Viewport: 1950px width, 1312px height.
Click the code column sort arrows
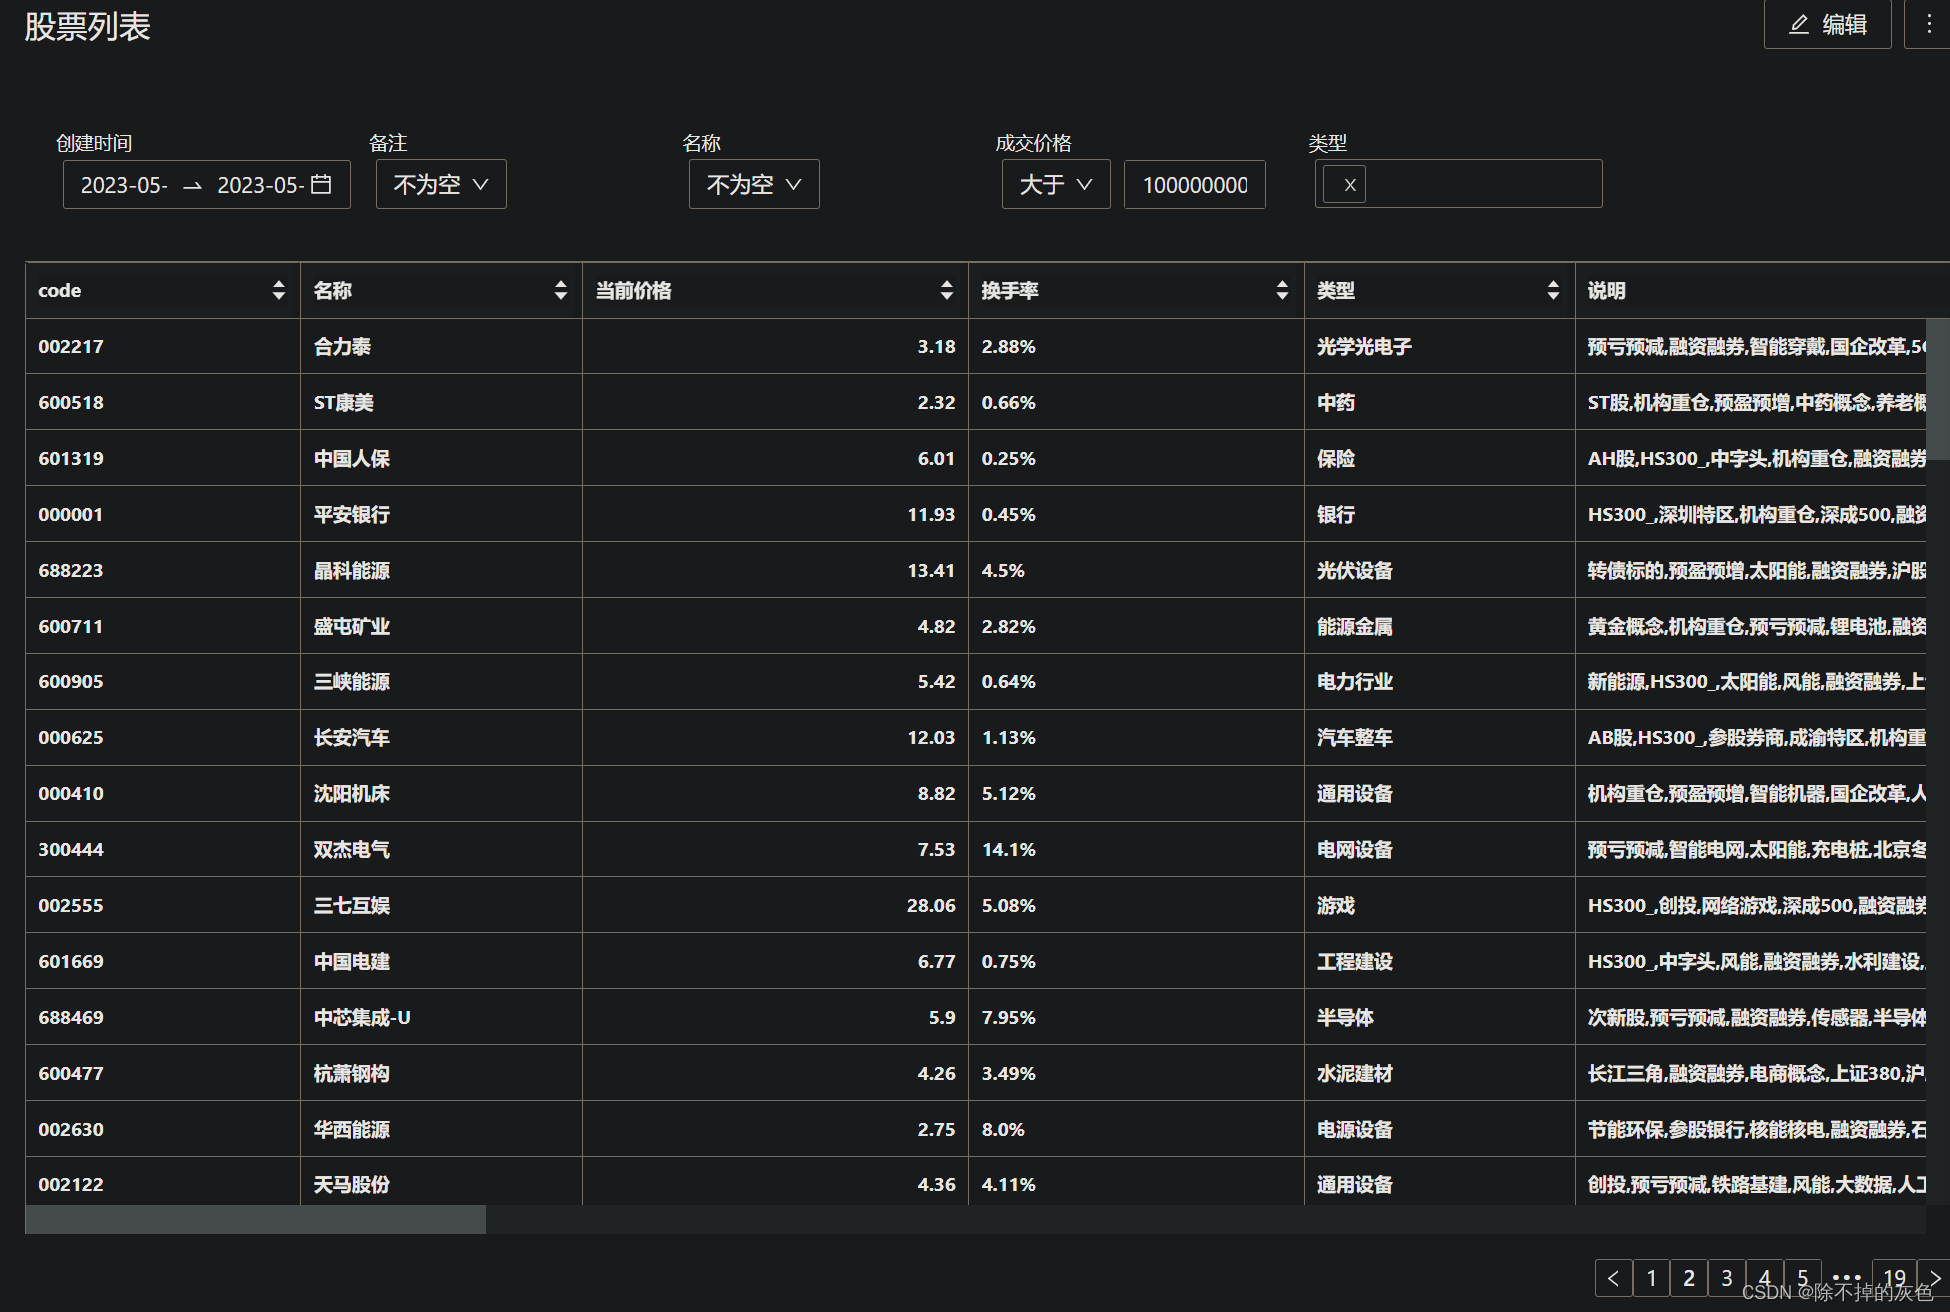[x=279, y=290]
